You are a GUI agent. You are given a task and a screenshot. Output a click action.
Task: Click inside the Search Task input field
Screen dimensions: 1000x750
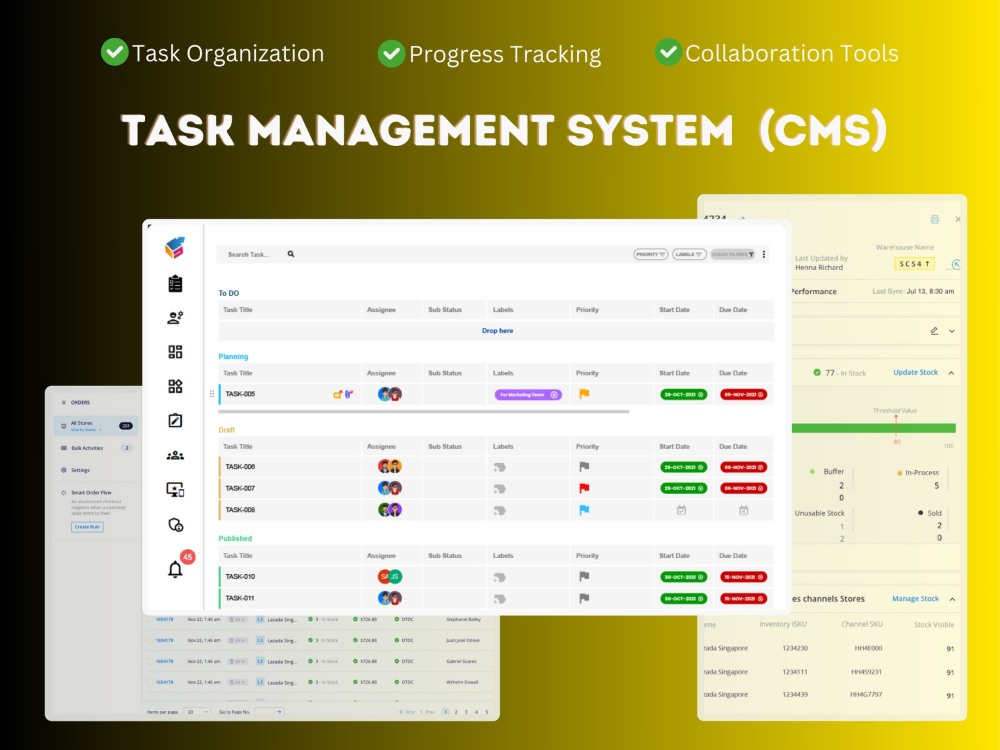(250, 254)
